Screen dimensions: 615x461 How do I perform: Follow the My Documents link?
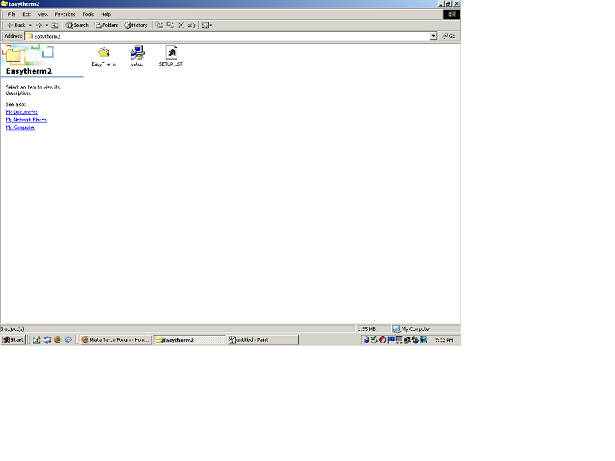(22, 112)
